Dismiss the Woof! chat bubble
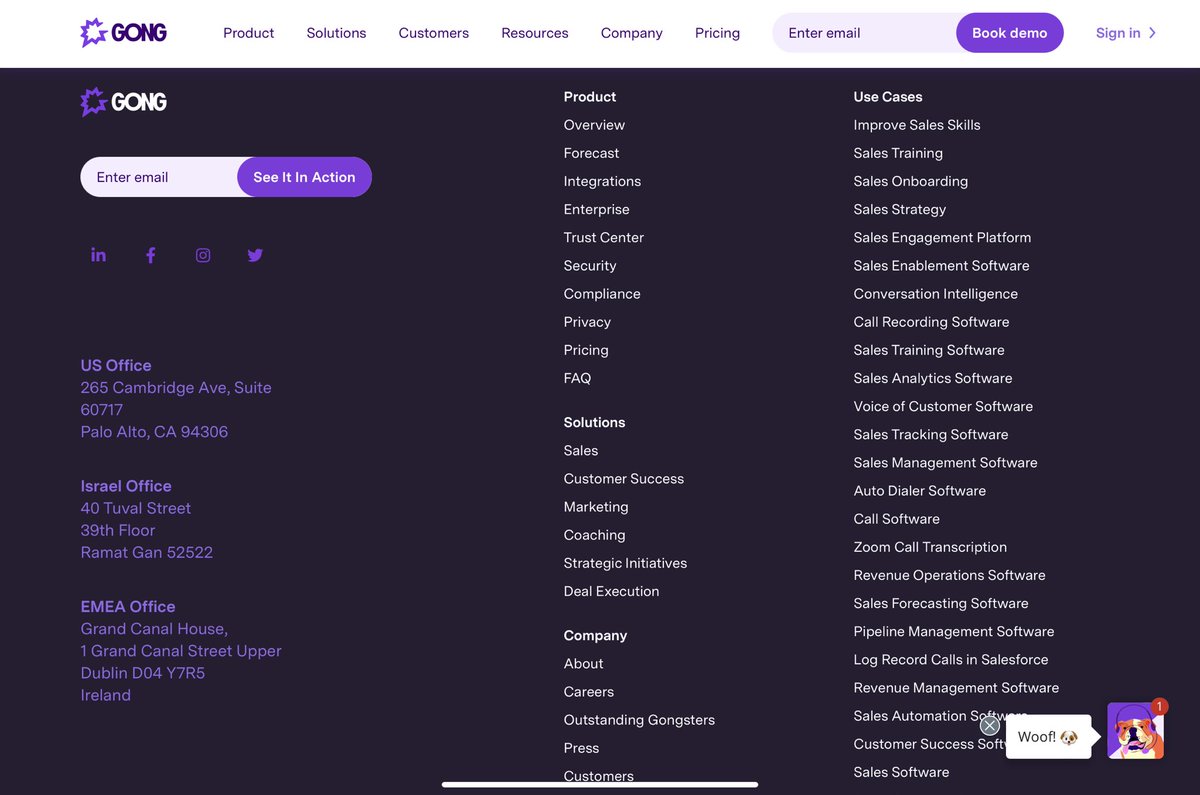Viewport: 1200px width, 795px height. (x=989, y=725)
